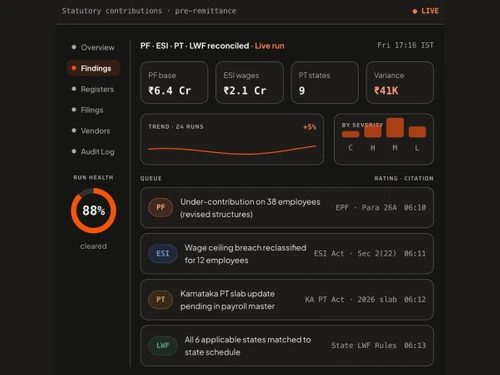
Task: Click the TREND · 24 RUNS label
Action: click(176, 127)
